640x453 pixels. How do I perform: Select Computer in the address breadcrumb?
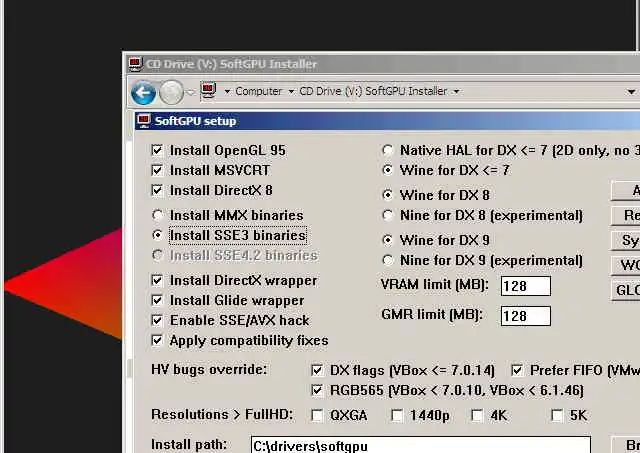(258, 91)
